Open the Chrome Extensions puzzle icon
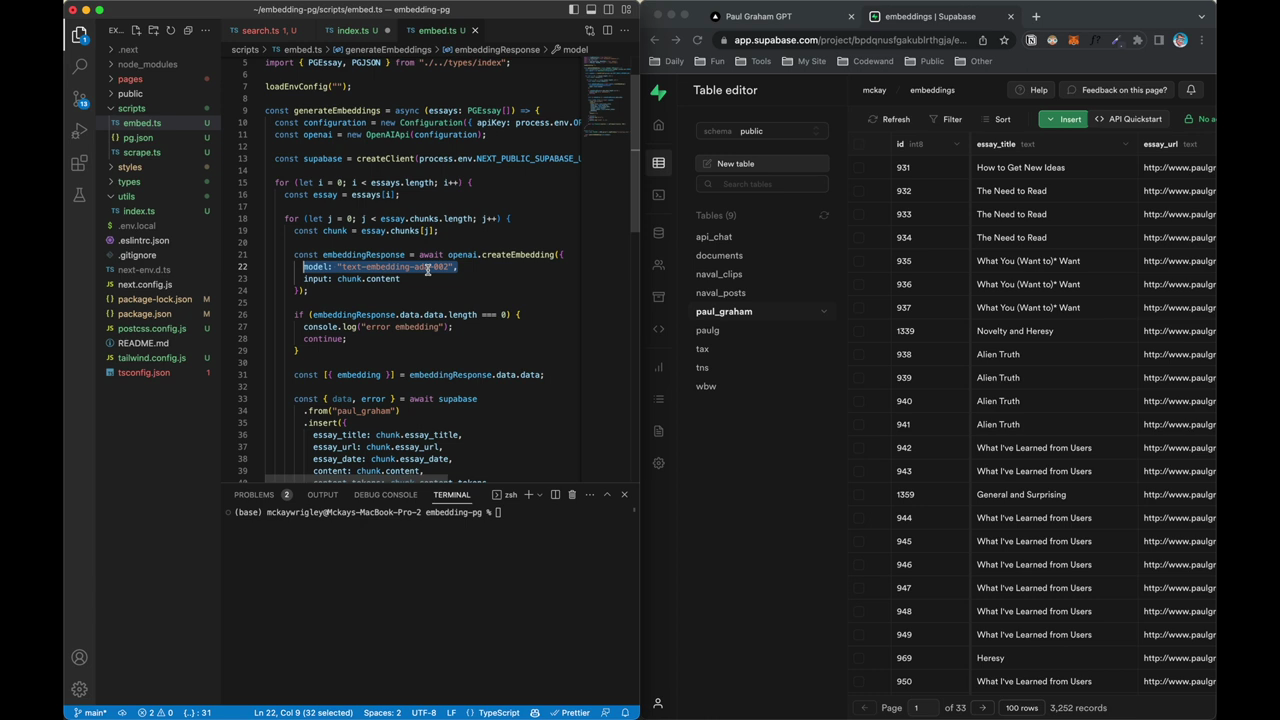The height and width of the screenshot is (720, 1280). 1137,40
